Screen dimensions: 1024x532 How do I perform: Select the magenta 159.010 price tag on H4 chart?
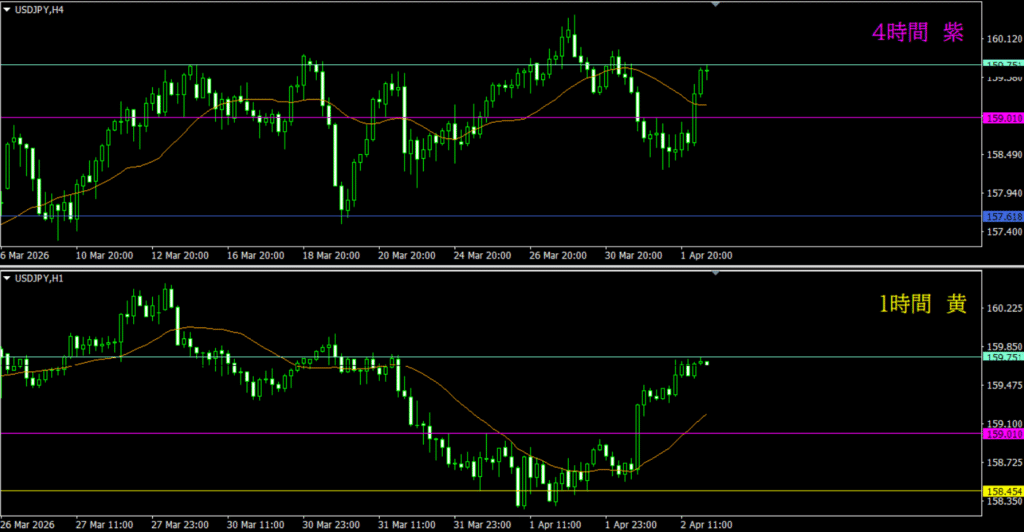click(1003, 118)
